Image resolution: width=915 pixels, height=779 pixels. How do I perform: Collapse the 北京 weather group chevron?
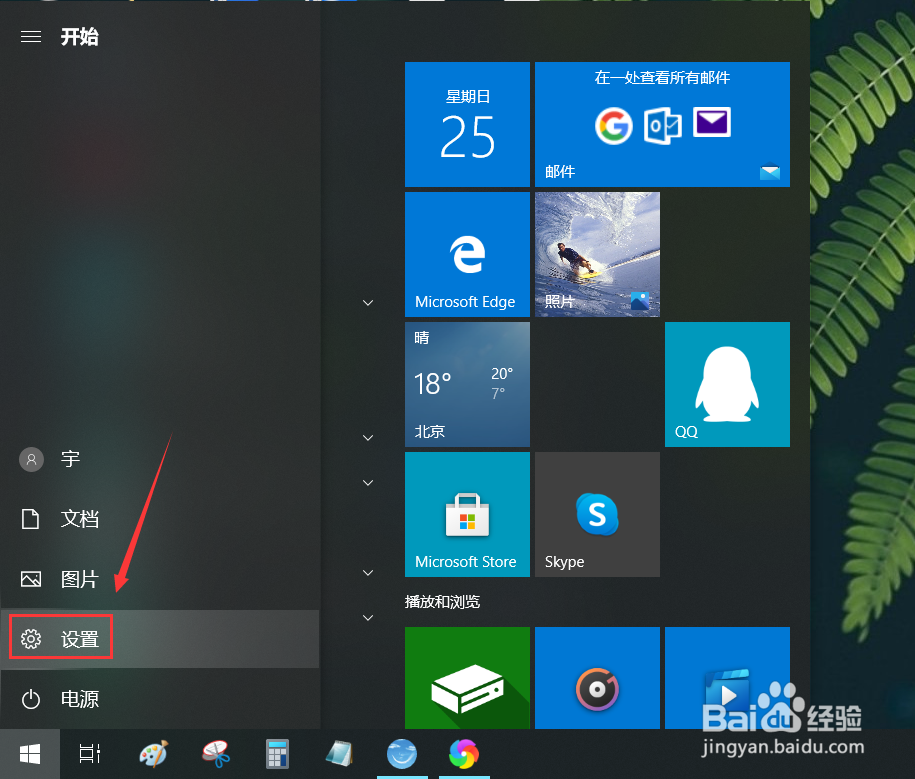pos(367,437)
